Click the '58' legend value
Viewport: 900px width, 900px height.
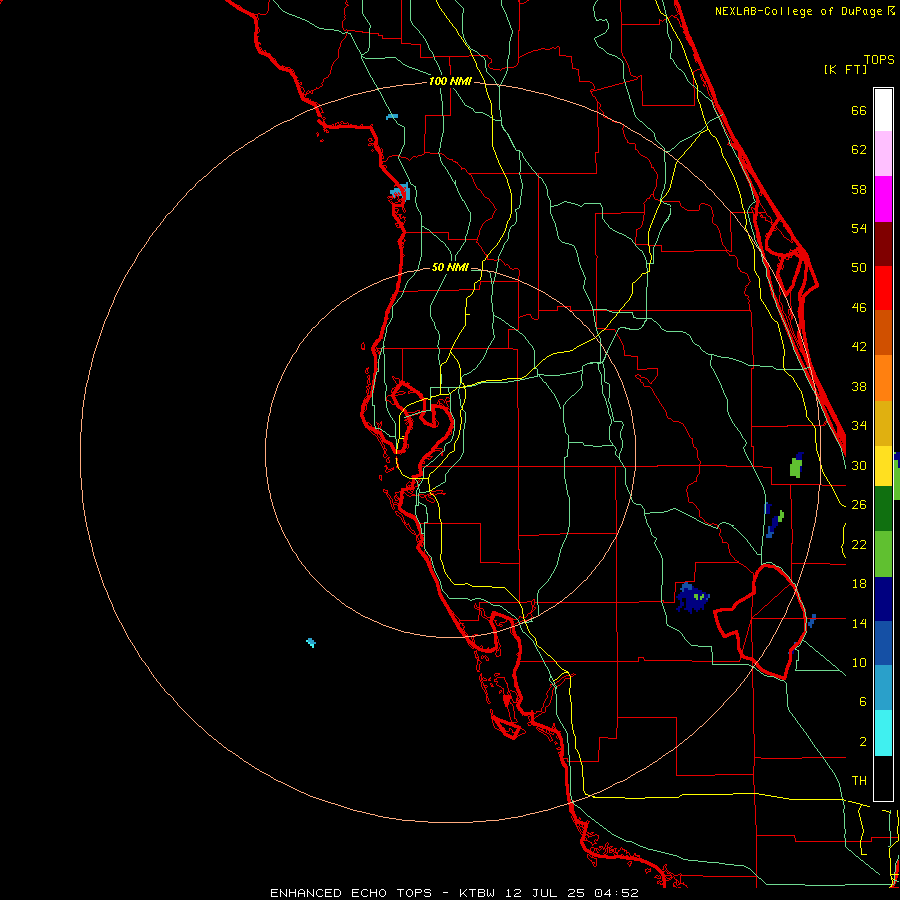tap(859, 189)
